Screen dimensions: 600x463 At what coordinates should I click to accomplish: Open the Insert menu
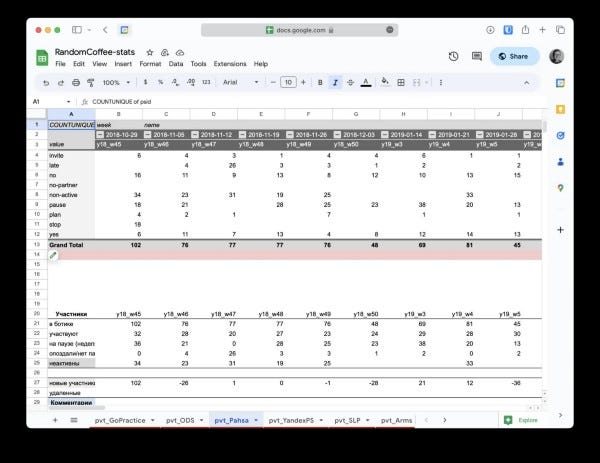tap(123, 64)
